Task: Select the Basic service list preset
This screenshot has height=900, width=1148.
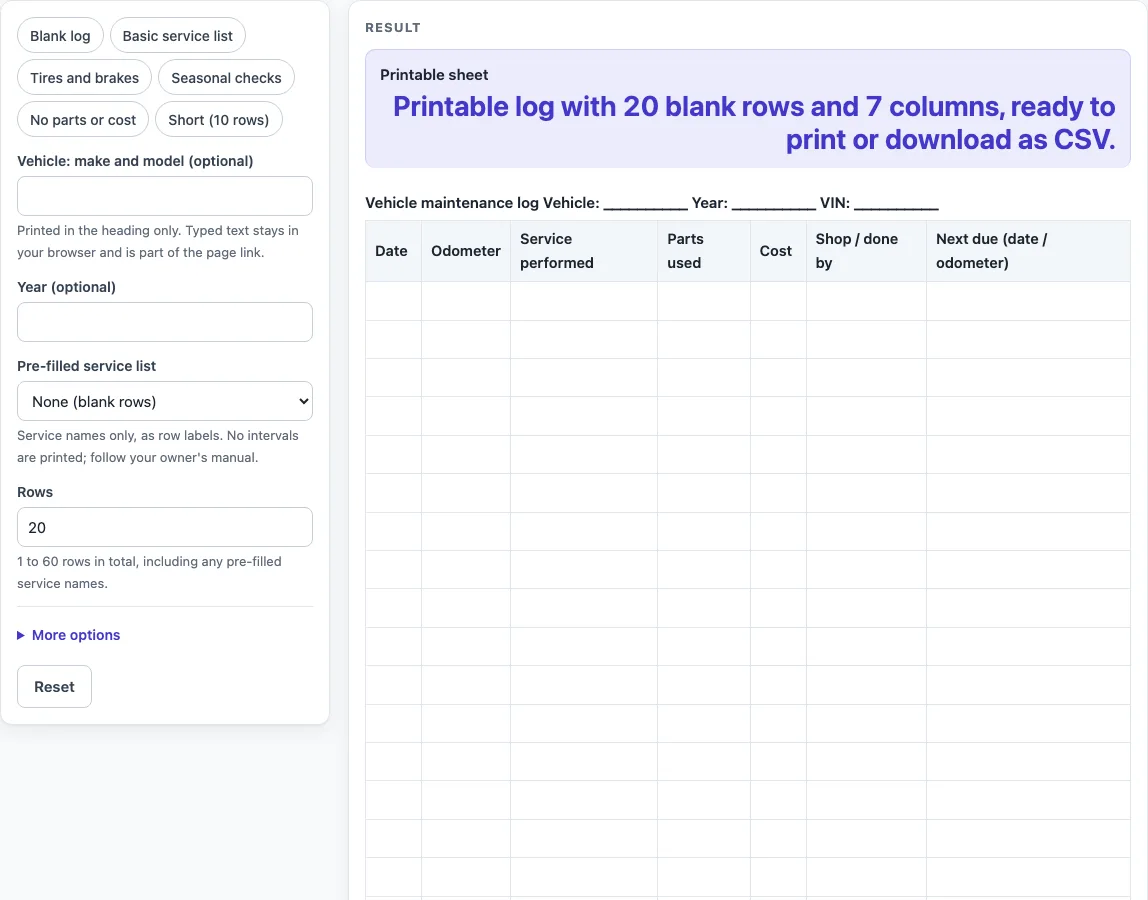Action: pos(177,36)
